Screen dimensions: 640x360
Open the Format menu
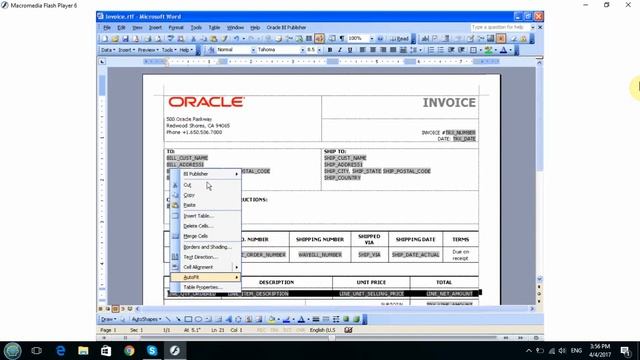[176, 27]
